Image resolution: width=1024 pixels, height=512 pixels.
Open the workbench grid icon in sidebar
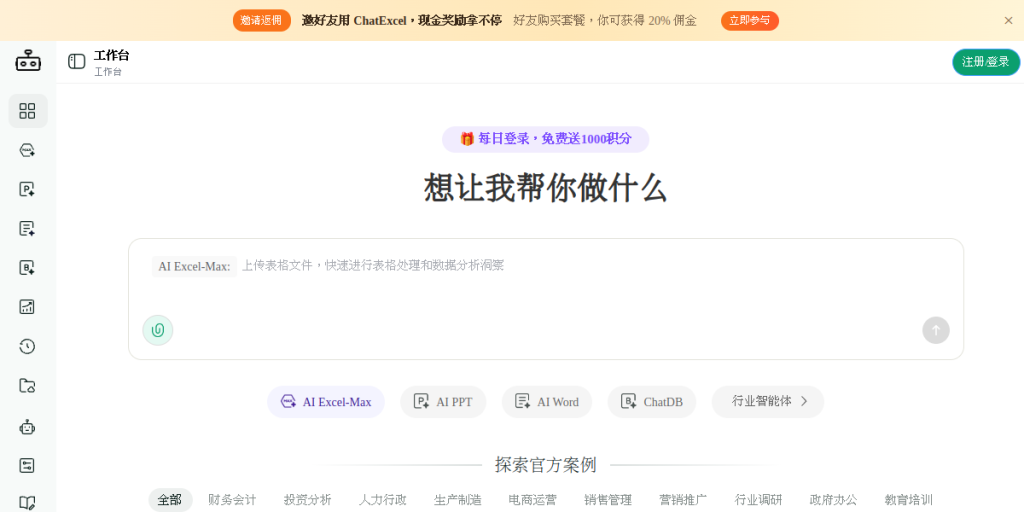(27, 111)
